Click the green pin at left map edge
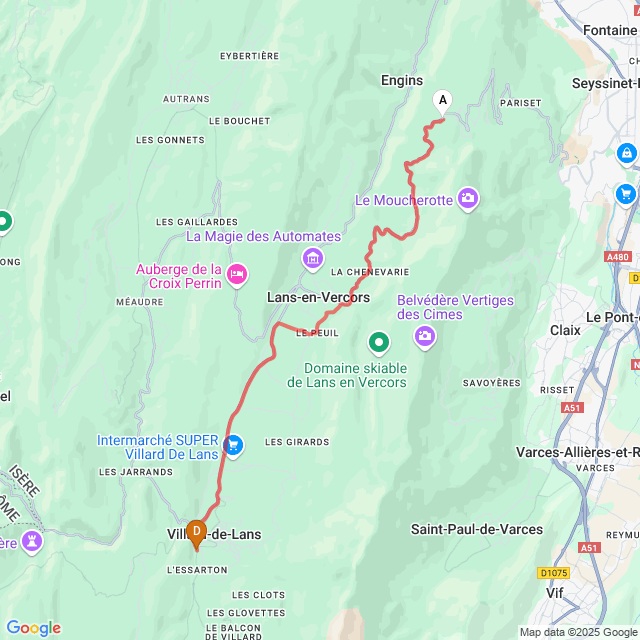 click(4, 223)
